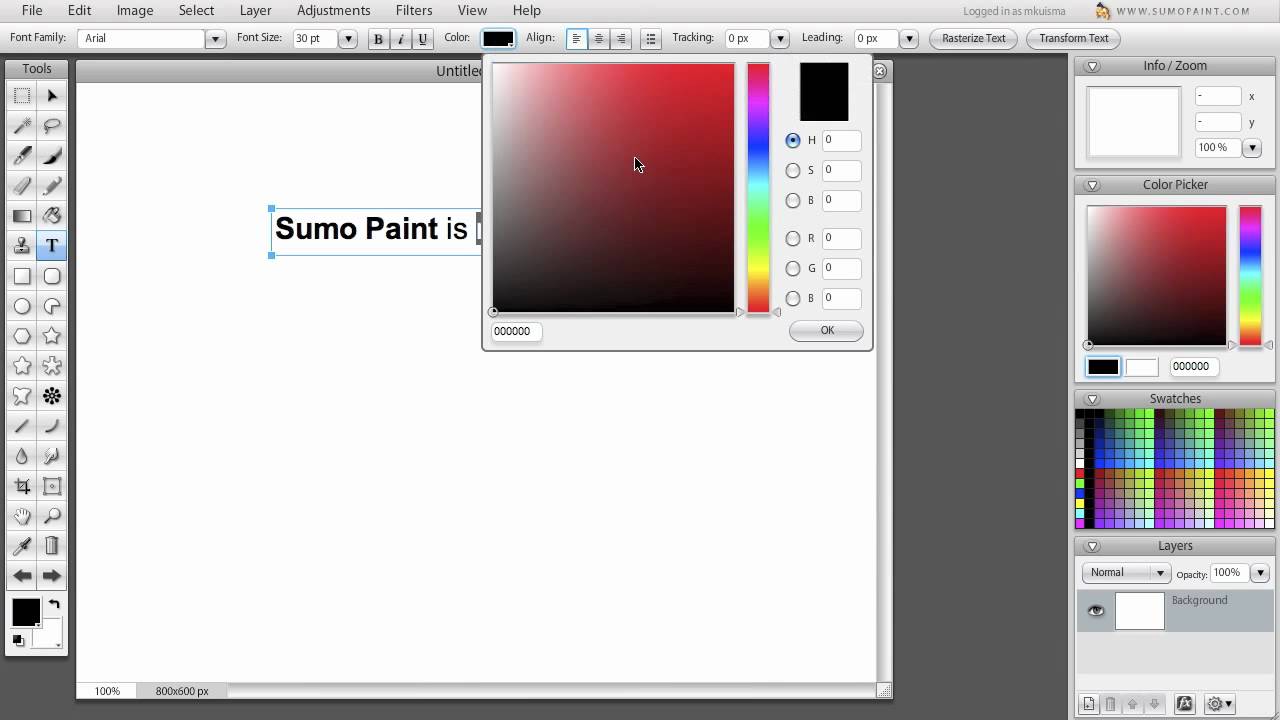The height and width of the screenshot is (720, 1280).
Task: Add a new layer in Layers panel
Action: point(1089,704)
